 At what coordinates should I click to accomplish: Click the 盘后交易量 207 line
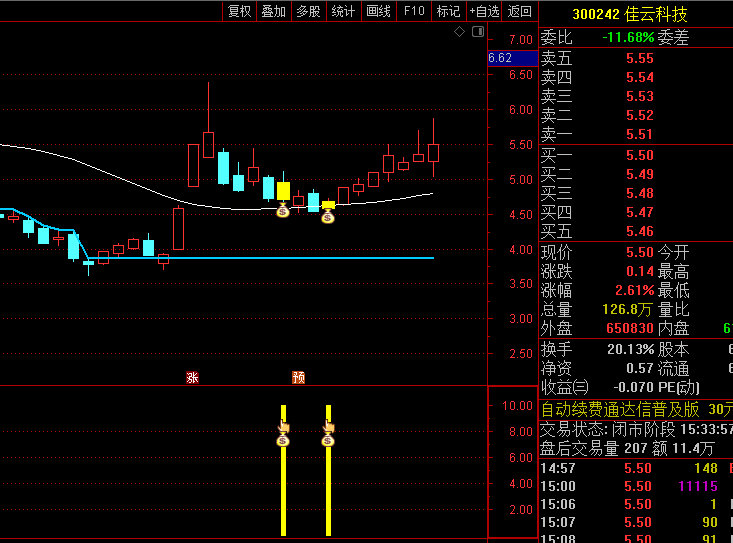pyautogui.click(x=627, y=449)
